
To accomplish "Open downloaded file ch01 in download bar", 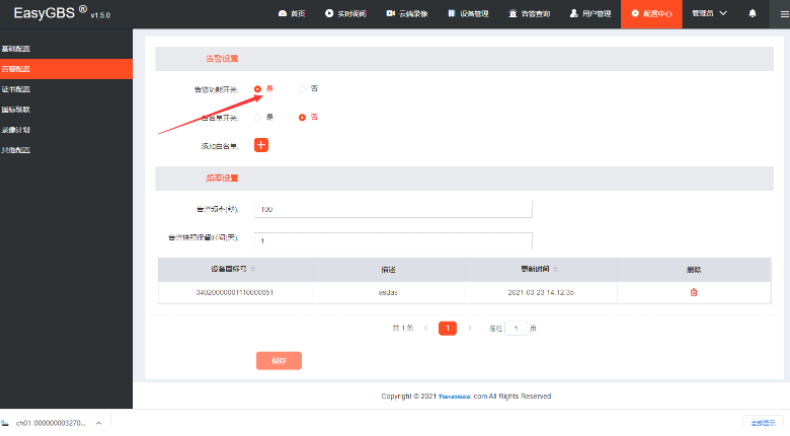I will point(50,423).
